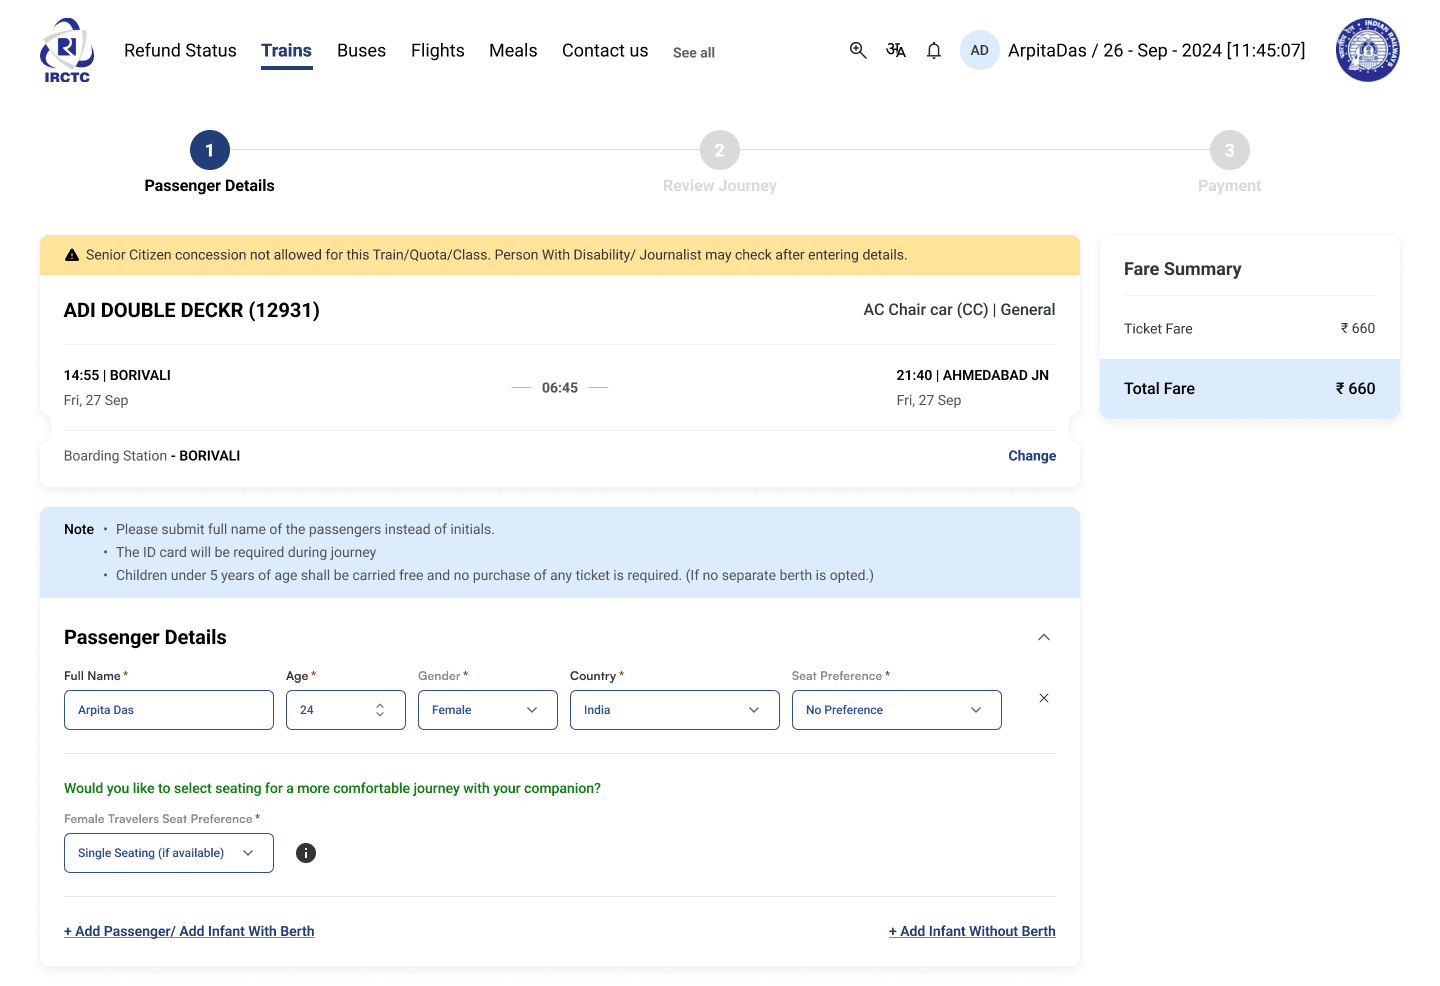Click arrival 21:40 | AHMEDABAD JN text
This screenshot has height=986, width=1440.
point(973,375)
